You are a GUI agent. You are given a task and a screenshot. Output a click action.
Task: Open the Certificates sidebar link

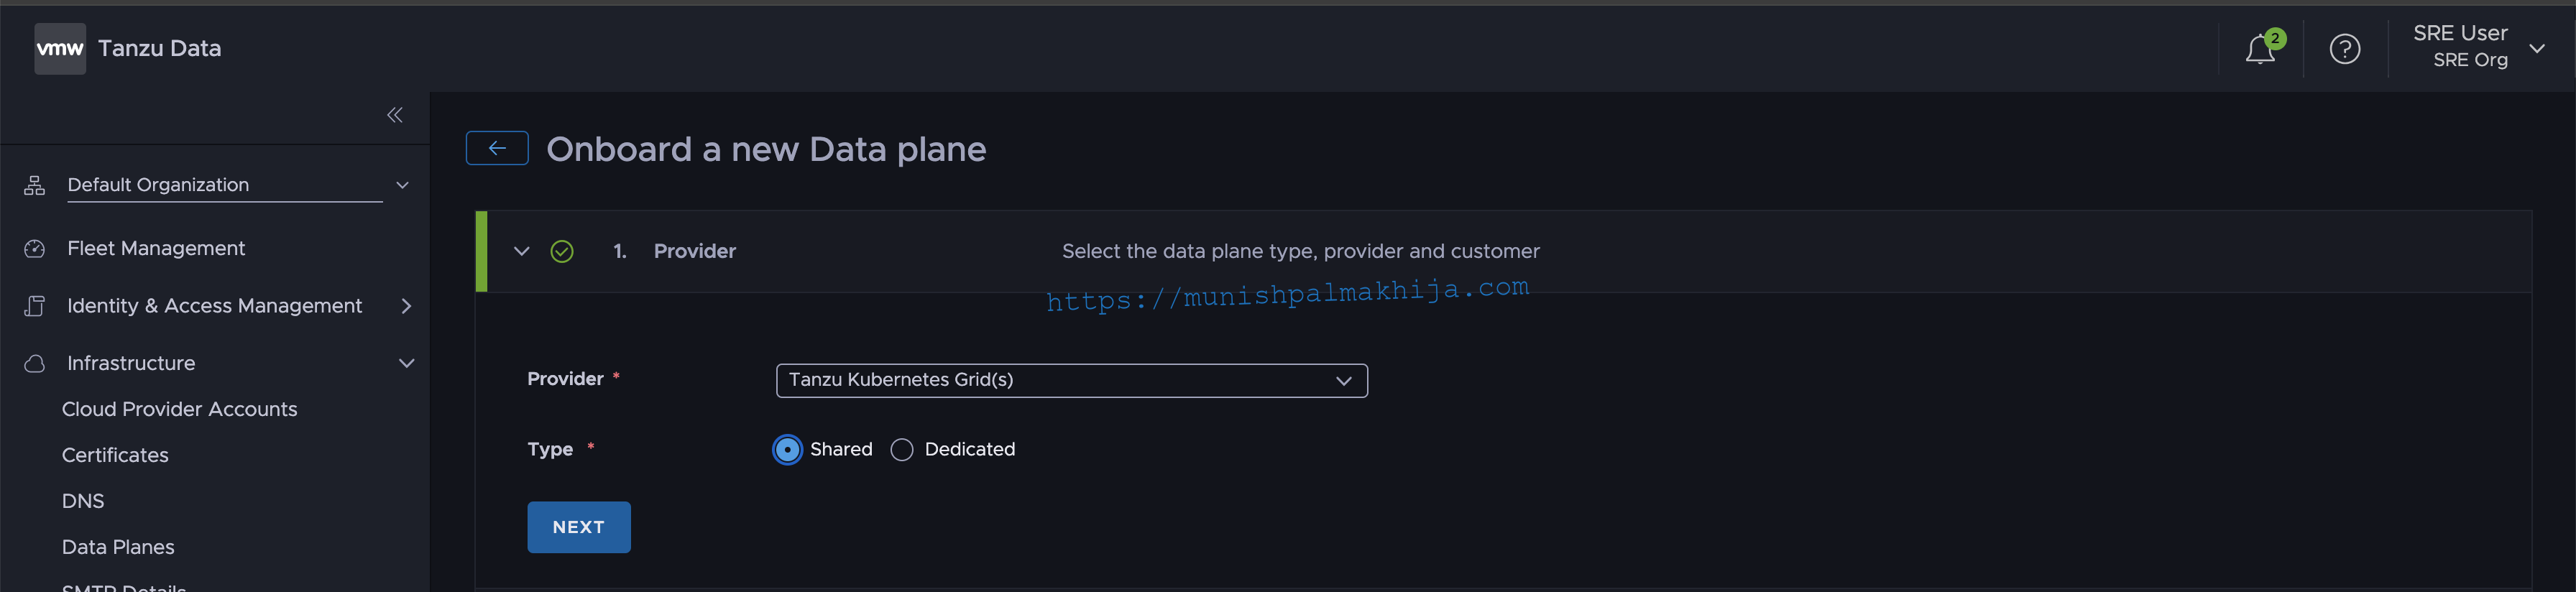pos(115,456)
